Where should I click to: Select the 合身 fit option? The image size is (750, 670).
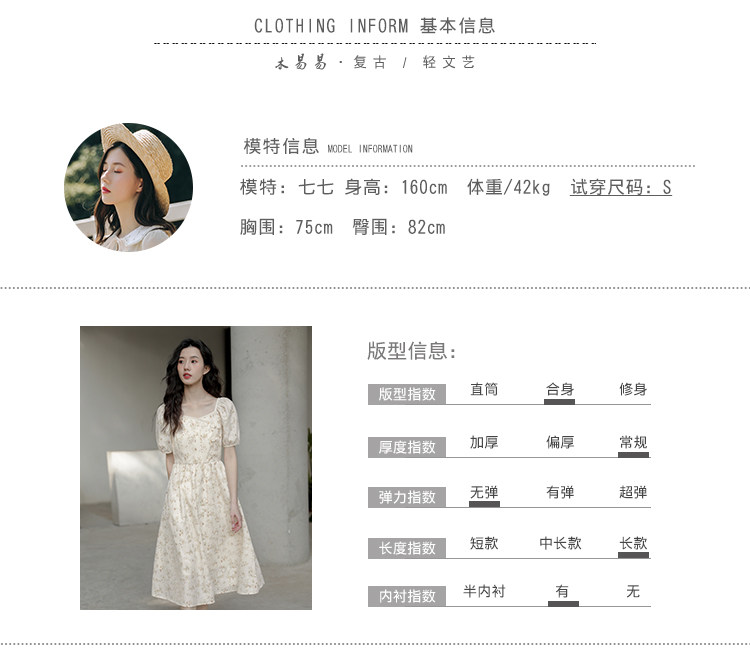pyautogui.click(x=560, y=389)
